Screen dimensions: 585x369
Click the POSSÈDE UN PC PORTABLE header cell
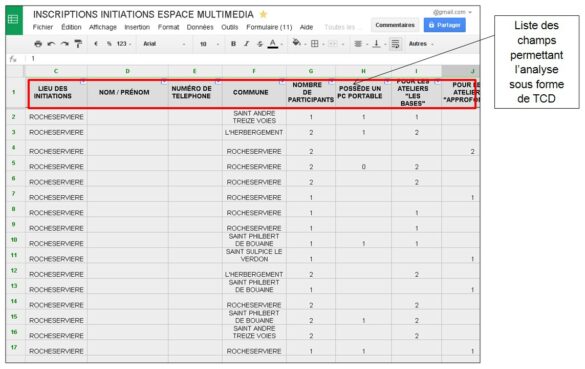coord(363,93)
